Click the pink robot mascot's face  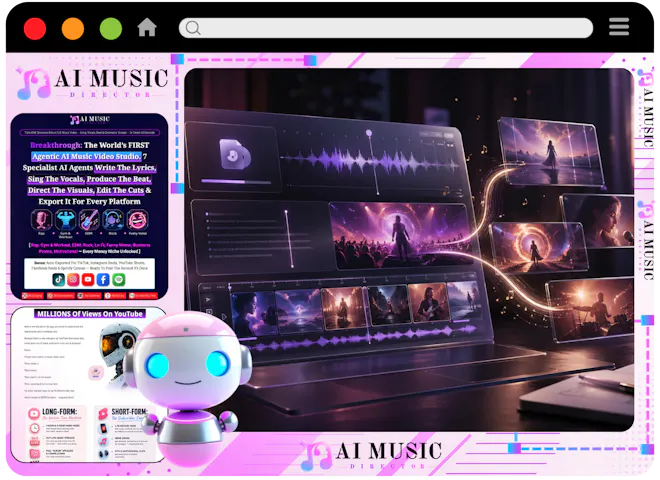(188, 367)
